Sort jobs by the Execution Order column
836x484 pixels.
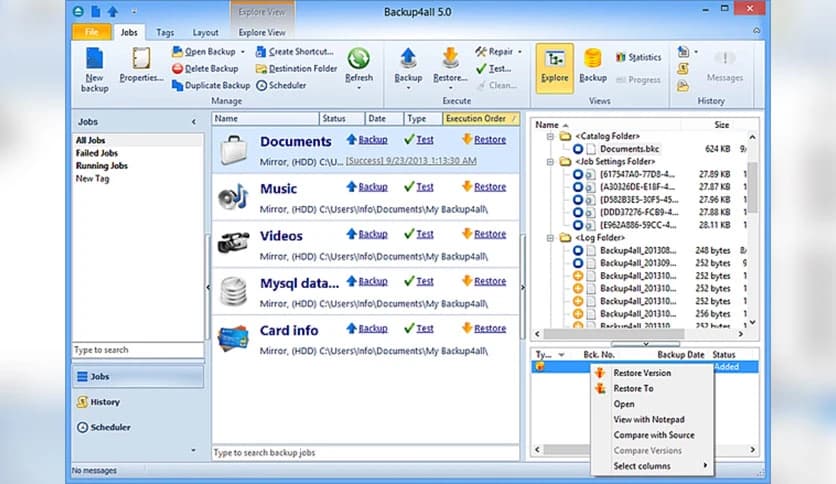[x=480, y=119]
